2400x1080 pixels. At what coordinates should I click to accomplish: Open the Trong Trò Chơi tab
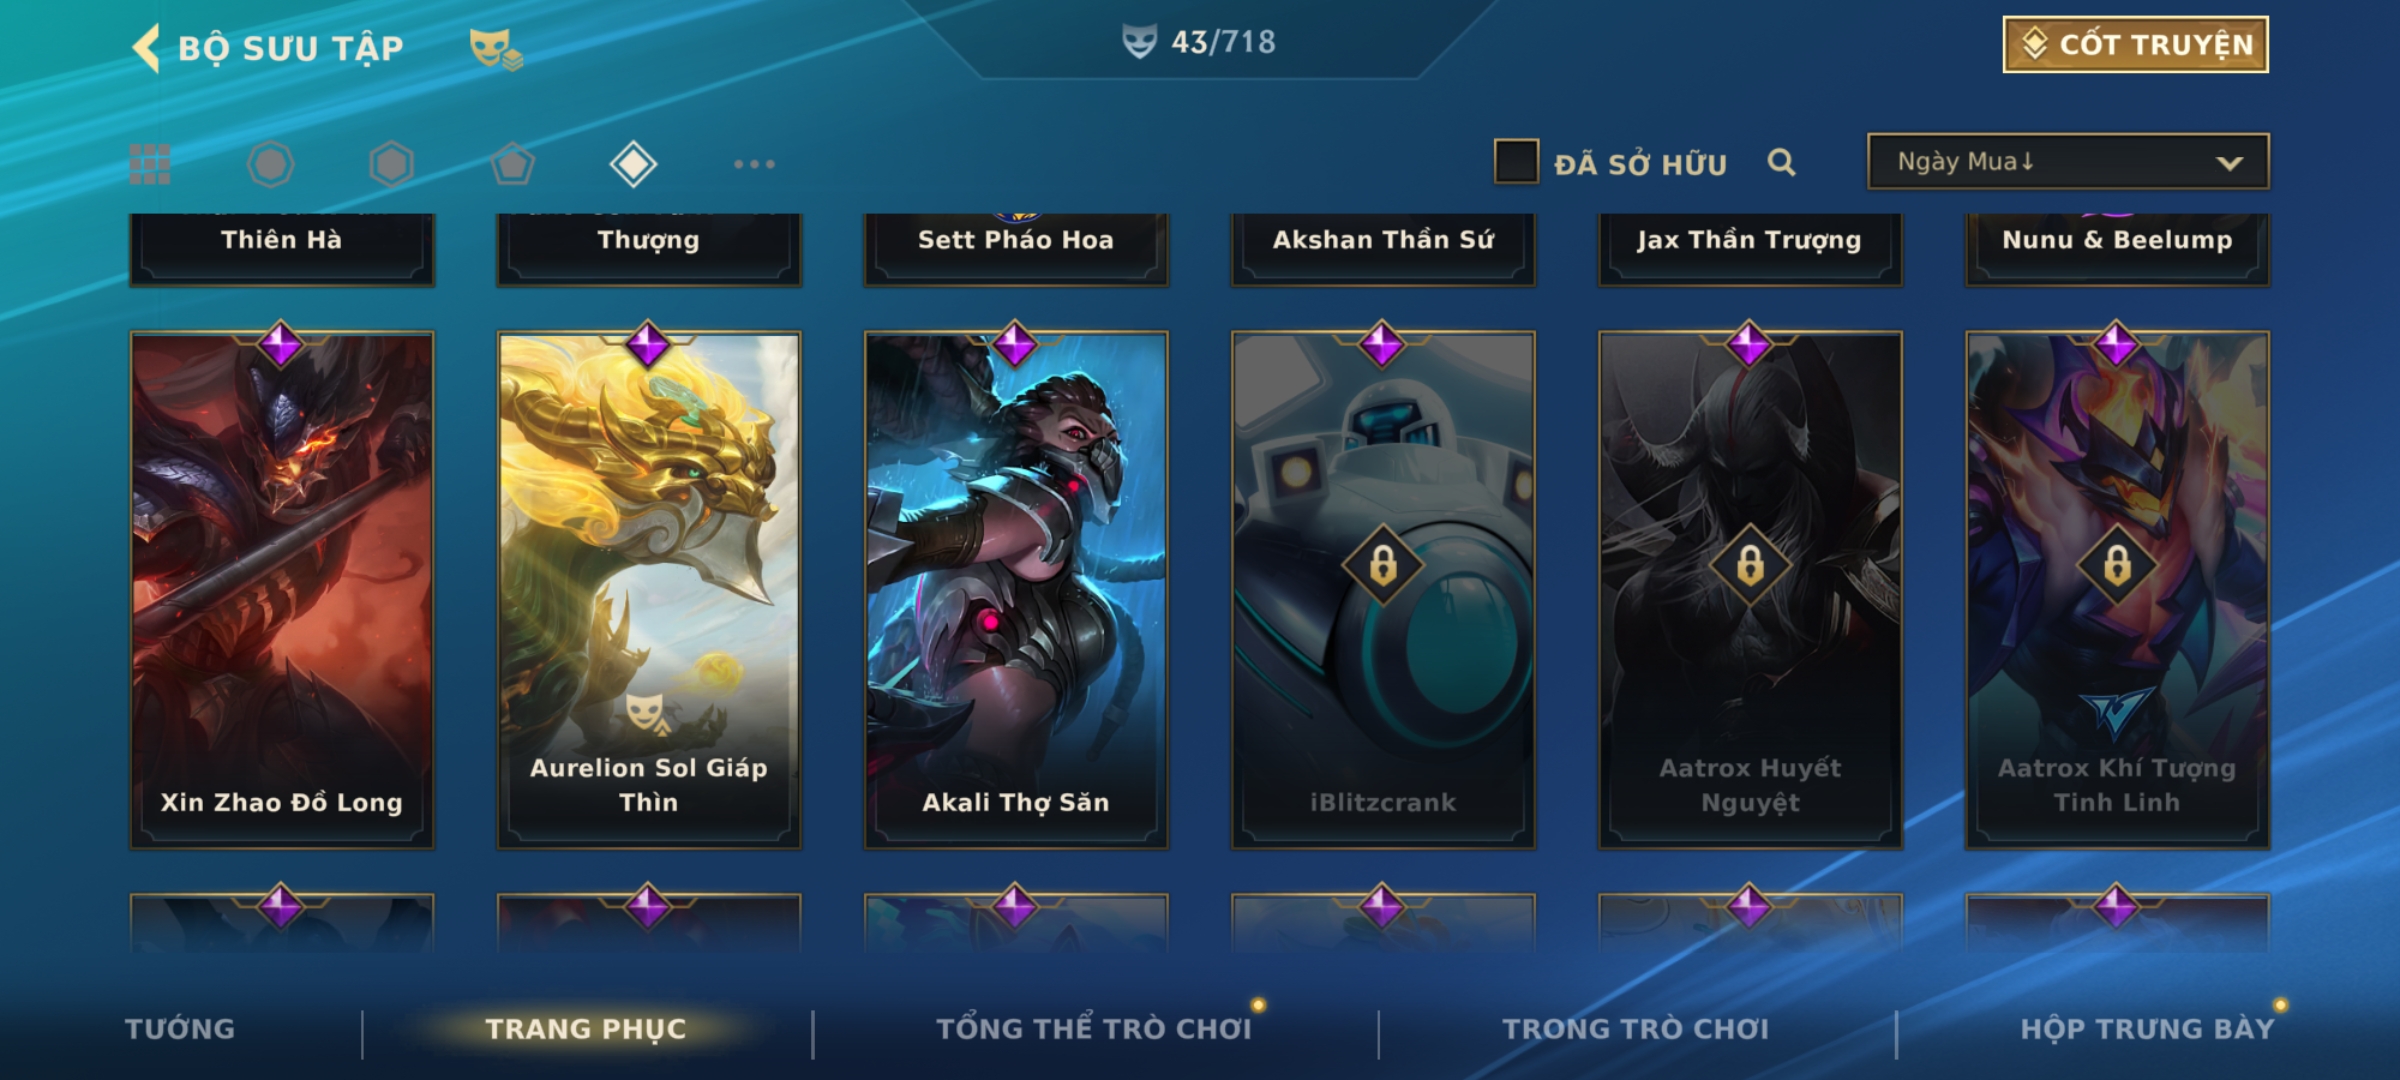(1636, 1029)
